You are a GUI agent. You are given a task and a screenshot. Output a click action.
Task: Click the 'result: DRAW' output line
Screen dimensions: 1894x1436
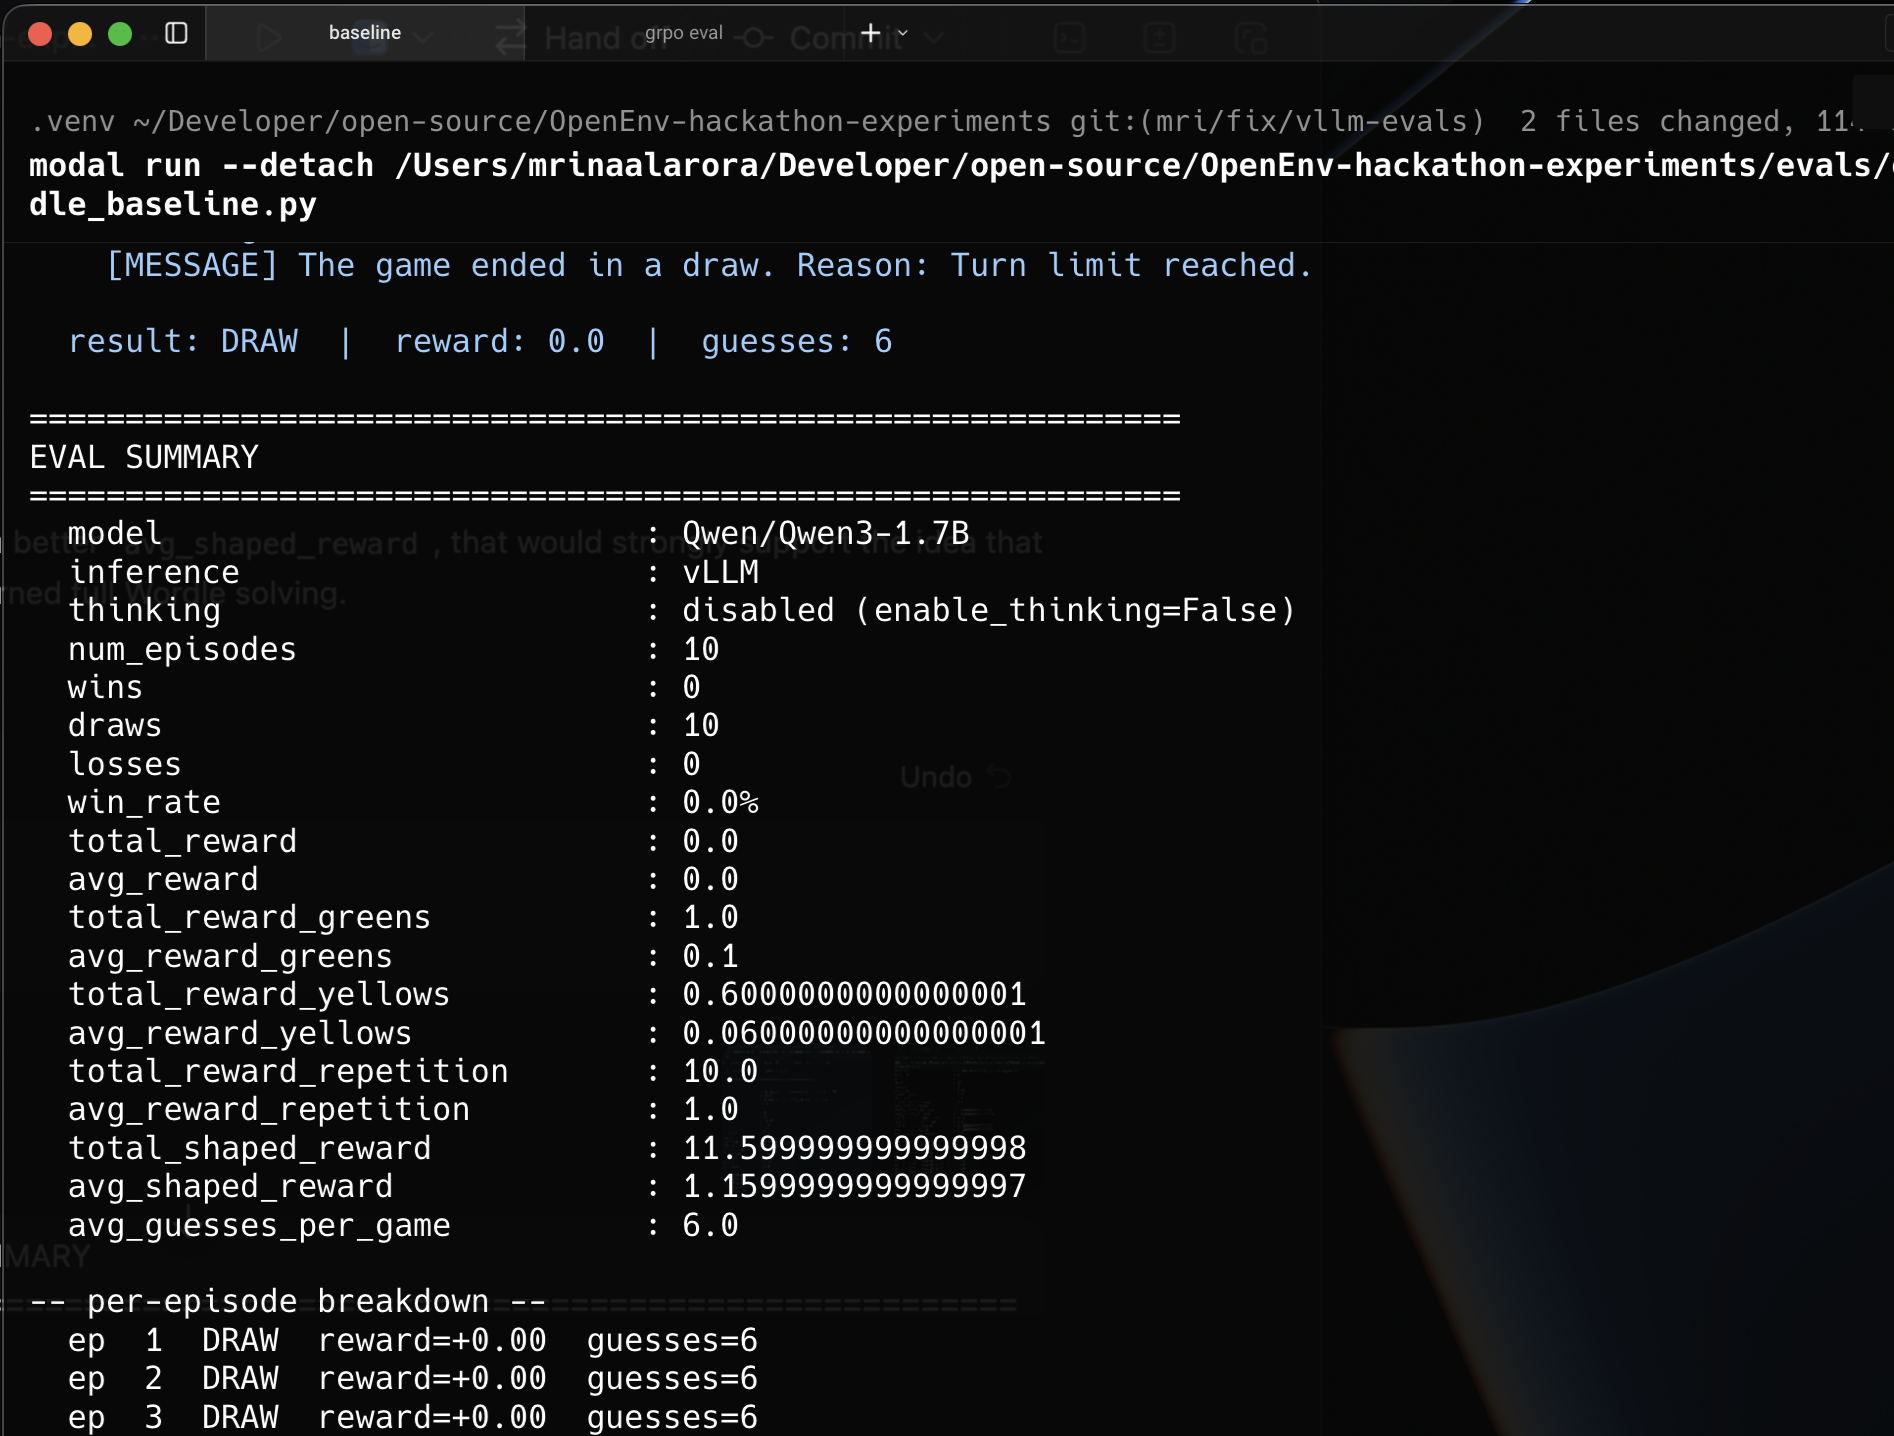[x=183, y=341]
